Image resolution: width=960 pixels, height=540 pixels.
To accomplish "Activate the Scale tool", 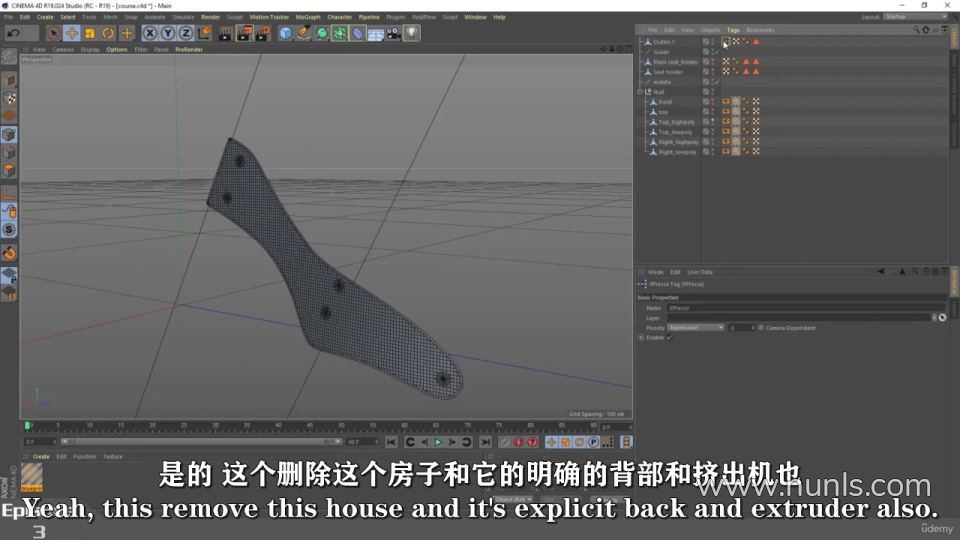I will 90,33.
